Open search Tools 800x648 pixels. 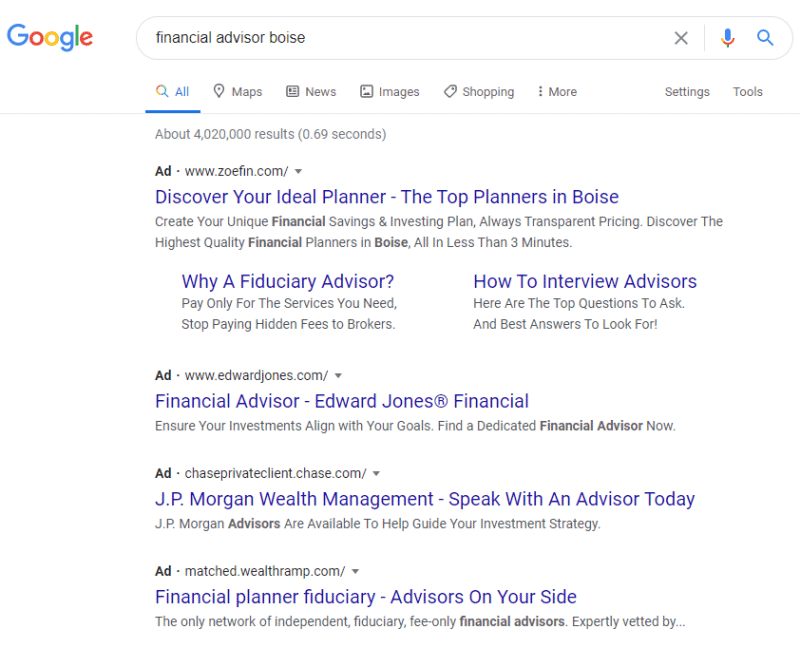click(x=747, y=92)
